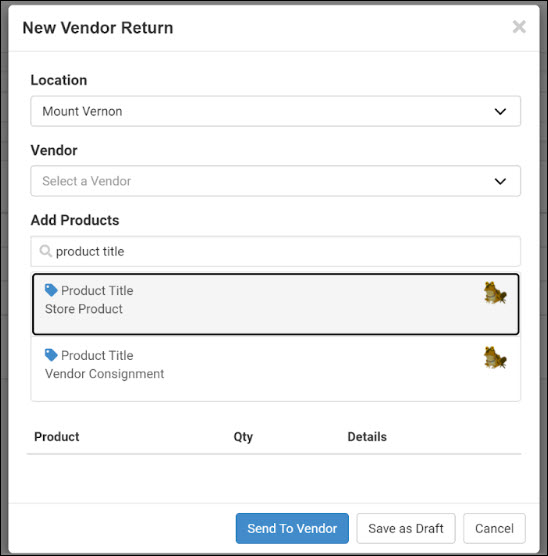Screen dimensions: 548x556
Task: Open the Mount Vernon location selector
Action: 276,111
